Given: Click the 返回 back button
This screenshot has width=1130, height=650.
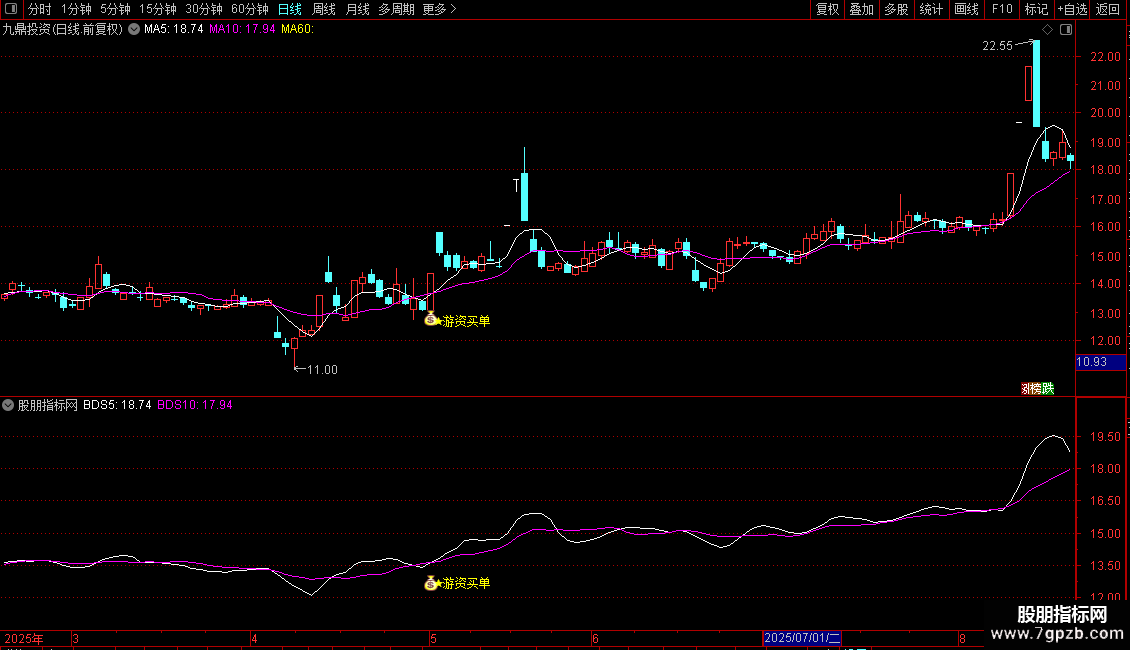Looking at the screenshot, I should 1108,9.
